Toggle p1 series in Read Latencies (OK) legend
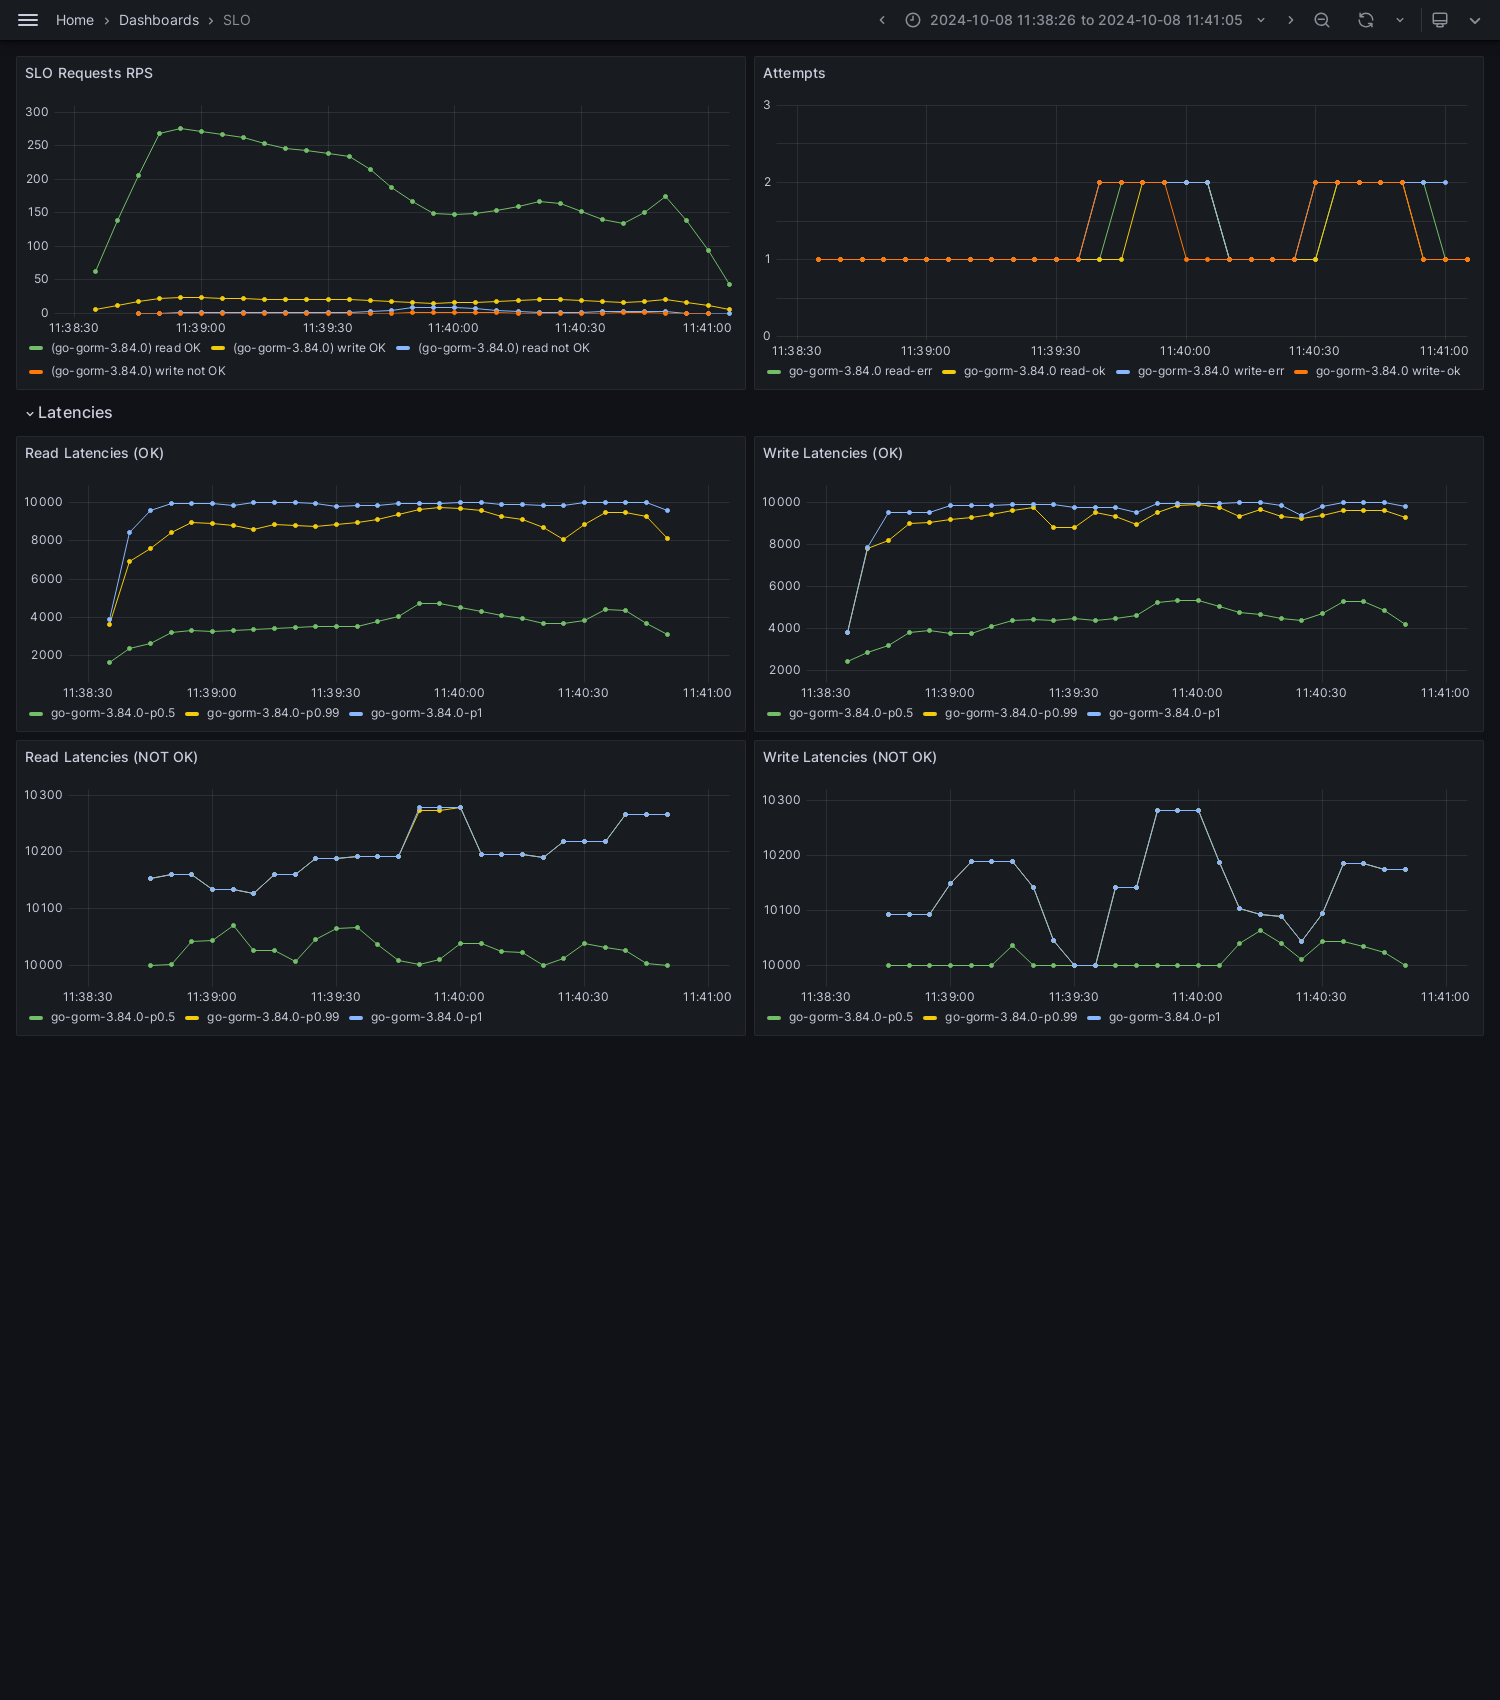 [x=427, y=713]
